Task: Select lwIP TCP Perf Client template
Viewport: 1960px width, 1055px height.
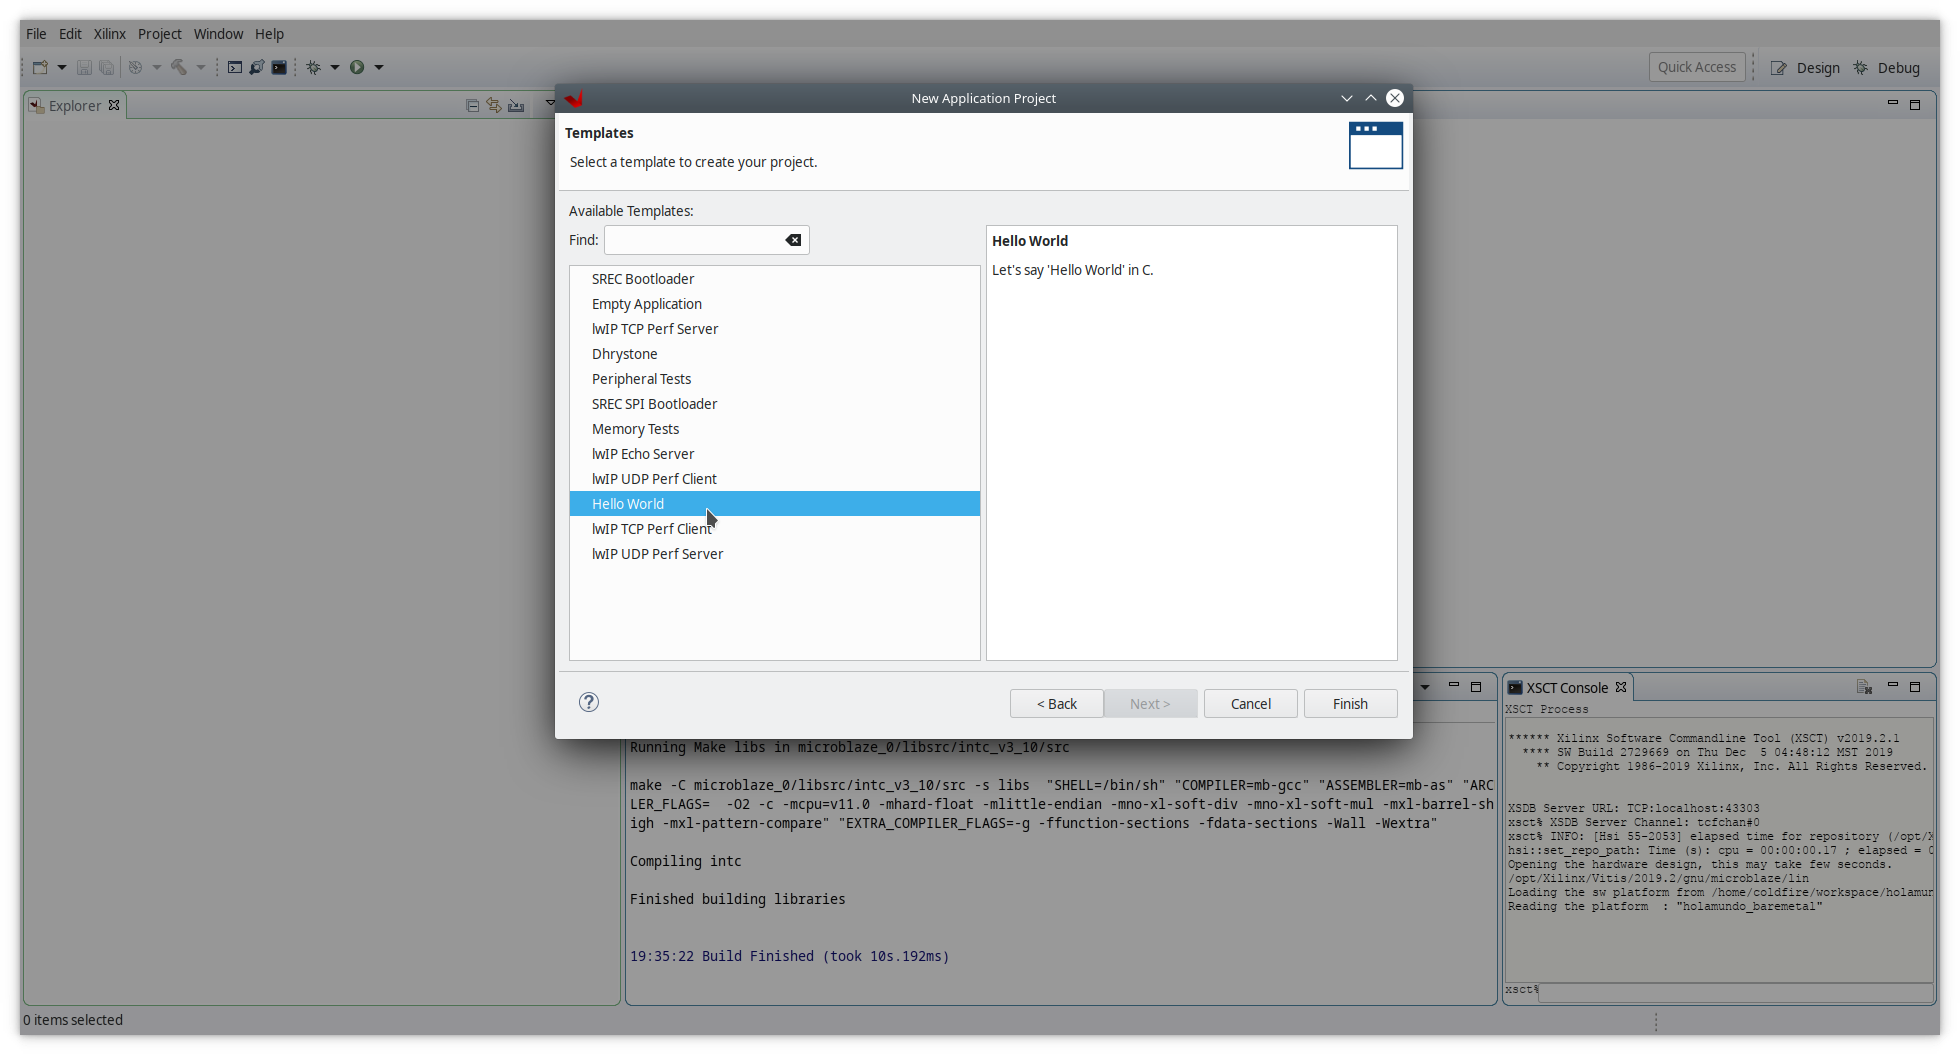Action: click(x=775, y=529)
